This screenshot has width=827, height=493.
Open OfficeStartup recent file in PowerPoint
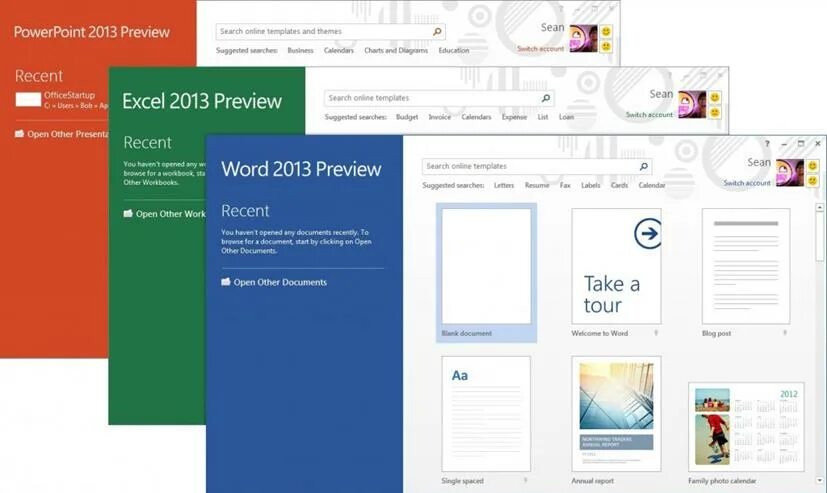click(62, 100)
